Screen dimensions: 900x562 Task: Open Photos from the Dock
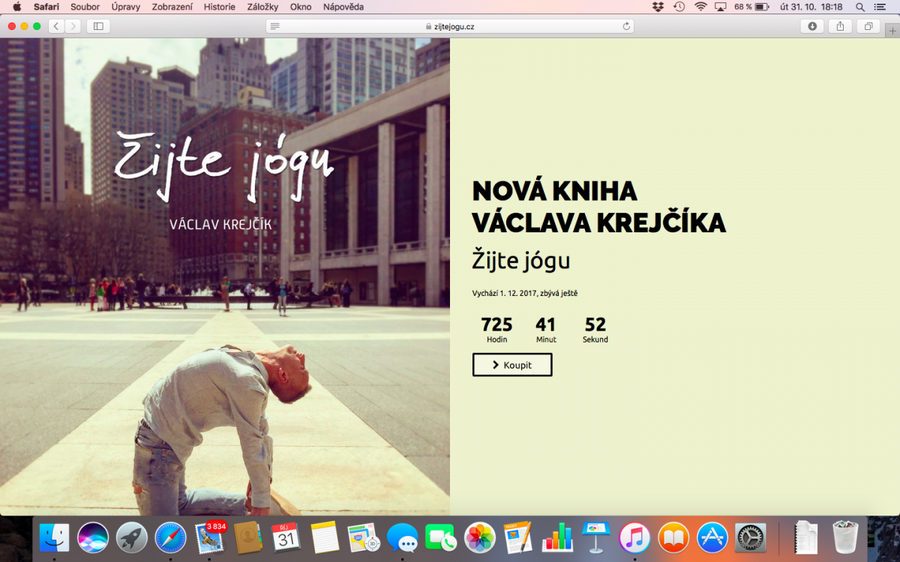tap(479, 538)
